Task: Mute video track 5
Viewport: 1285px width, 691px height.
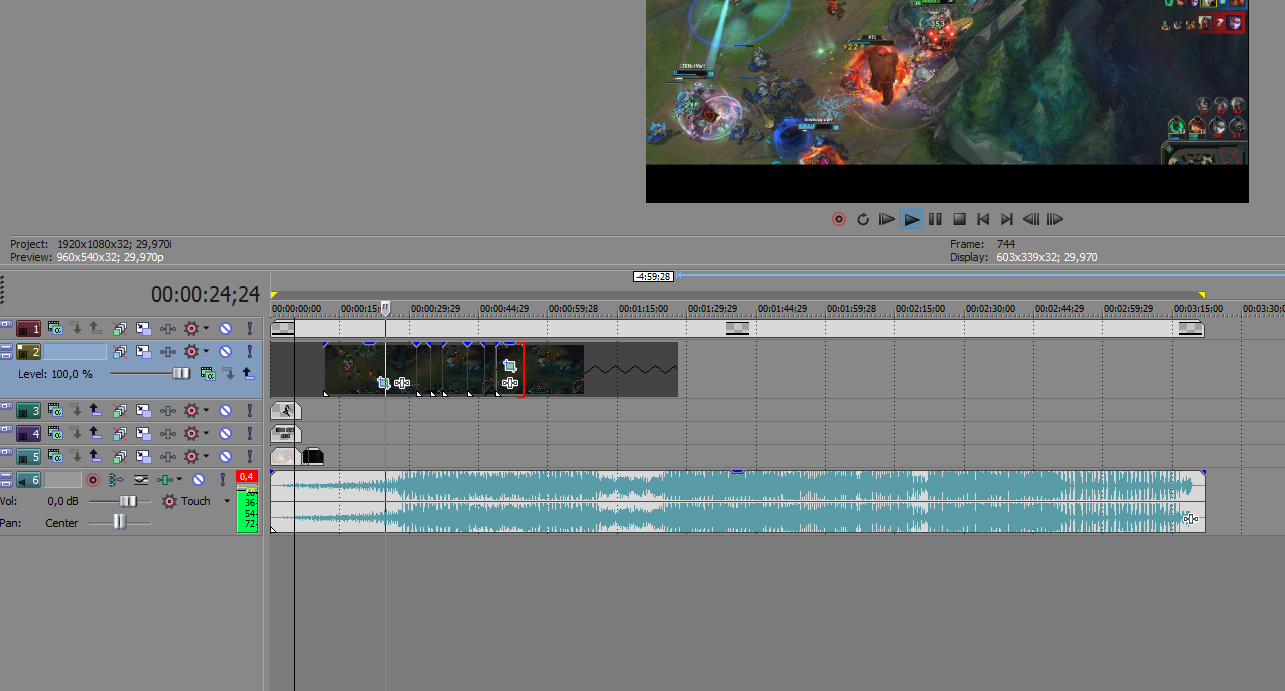Action: click(x=226, y=456)
